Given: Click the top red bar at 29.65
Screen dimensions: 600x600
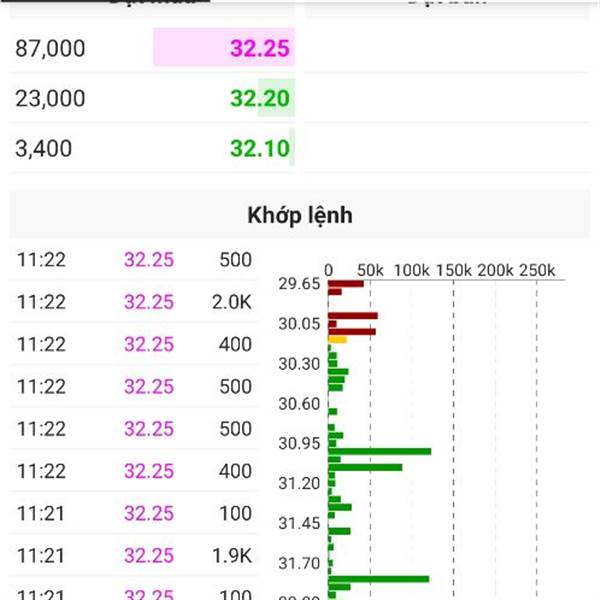Looking at the screenshot, I should click(x=346, y=284).
